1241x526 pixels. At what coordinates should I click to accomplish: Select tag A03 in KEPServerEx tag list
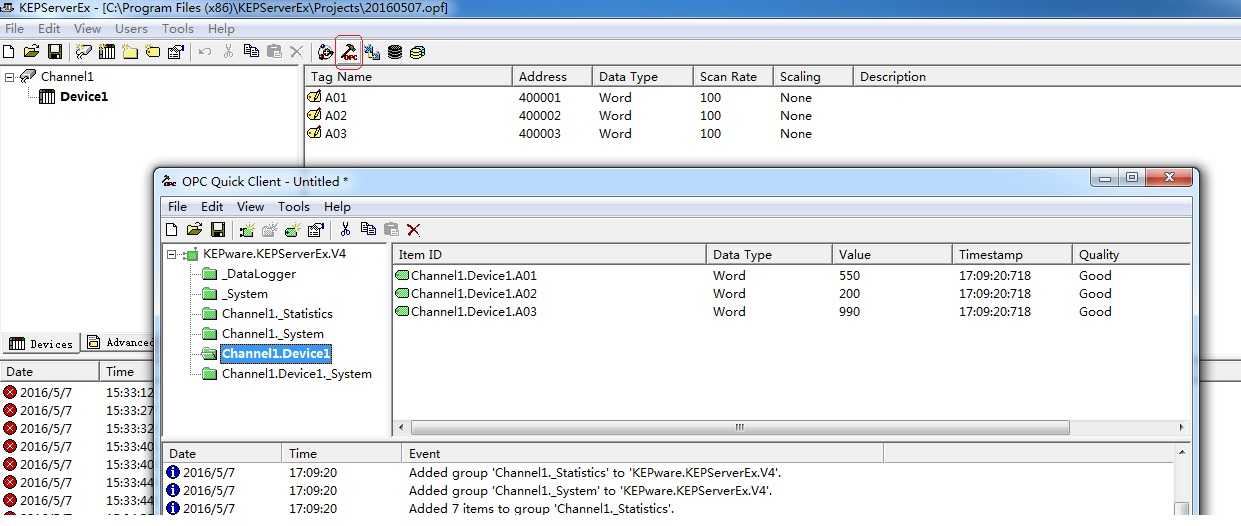[336, 134]
